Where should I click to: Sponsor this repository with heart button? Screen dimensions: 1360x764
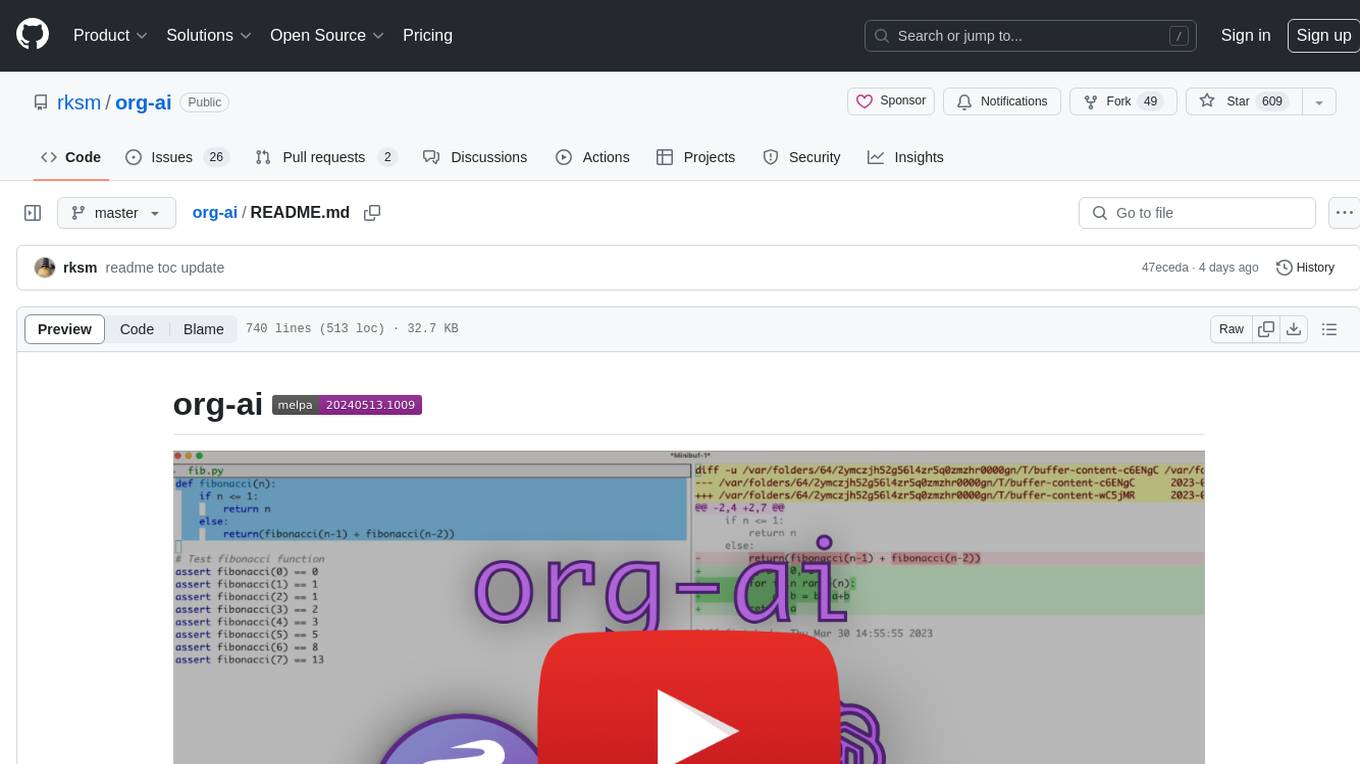pyautogui.click(x=891, y=101)
